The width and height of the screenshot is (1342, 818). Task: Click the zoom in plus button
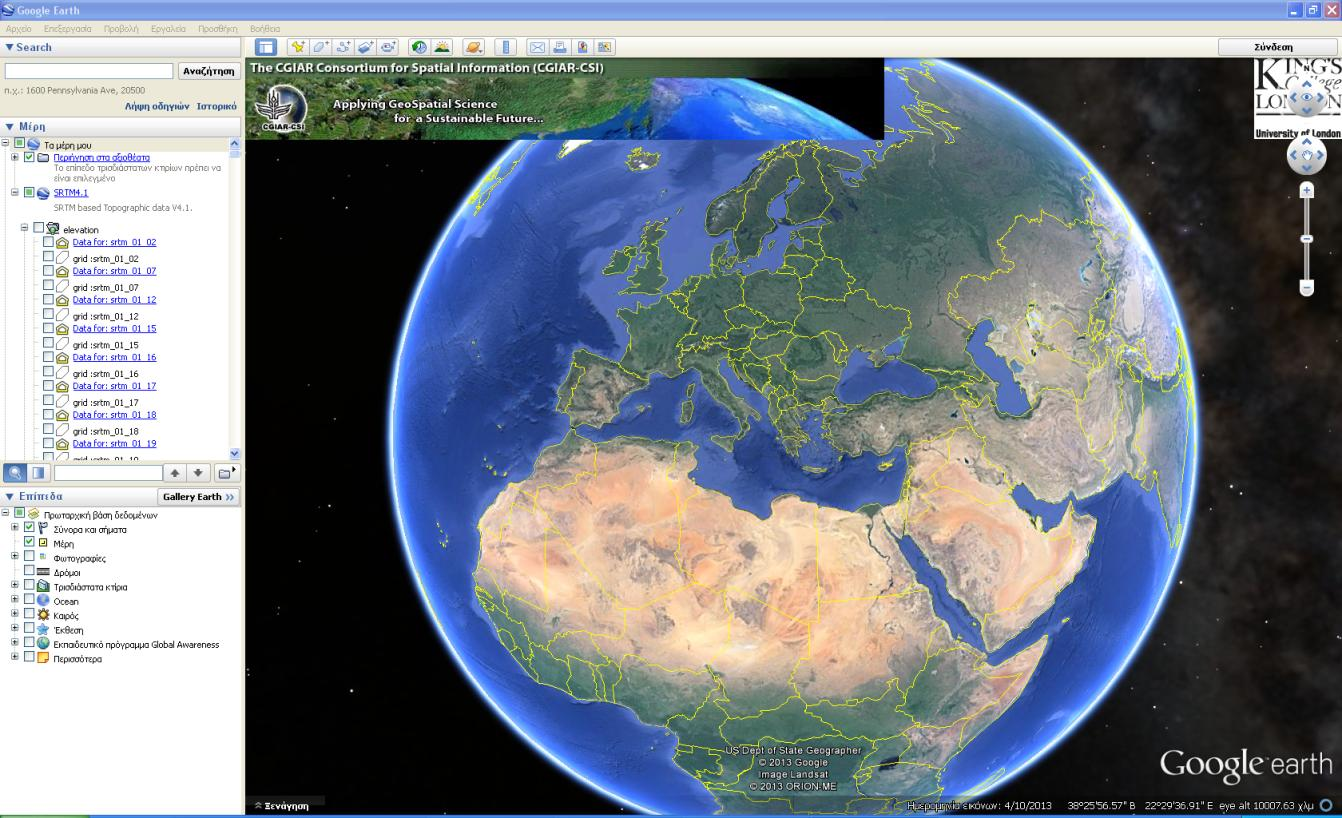click(1306, 190)
